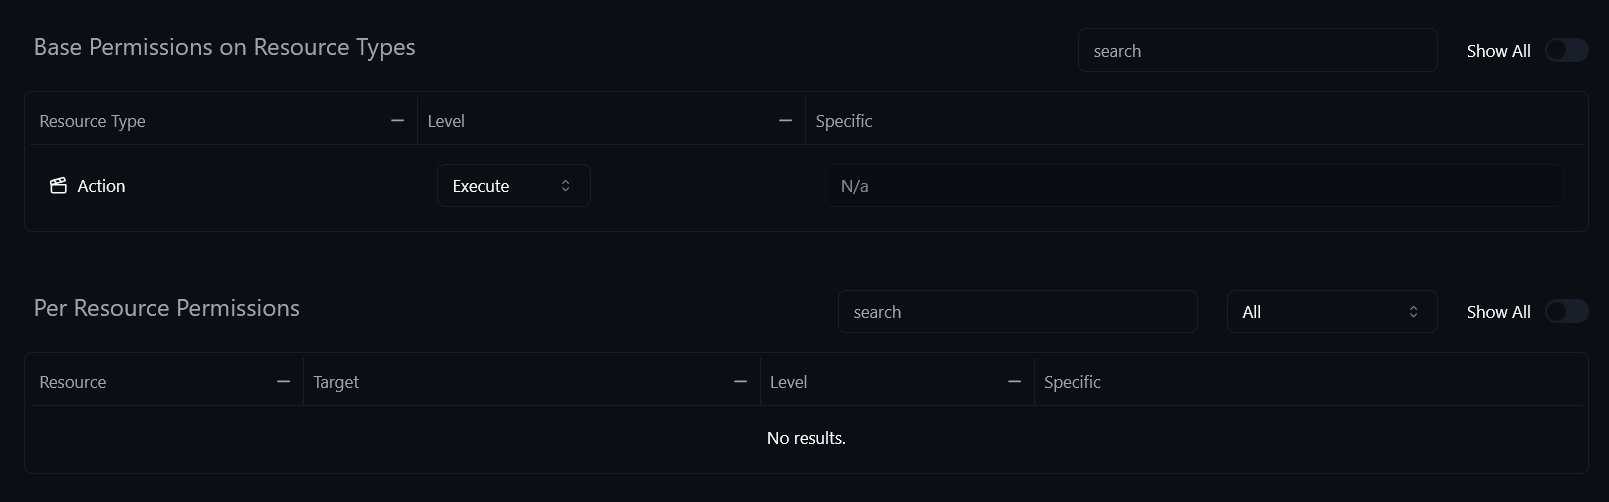
Task: Click the Resource column header
Action: pos(73,382)
